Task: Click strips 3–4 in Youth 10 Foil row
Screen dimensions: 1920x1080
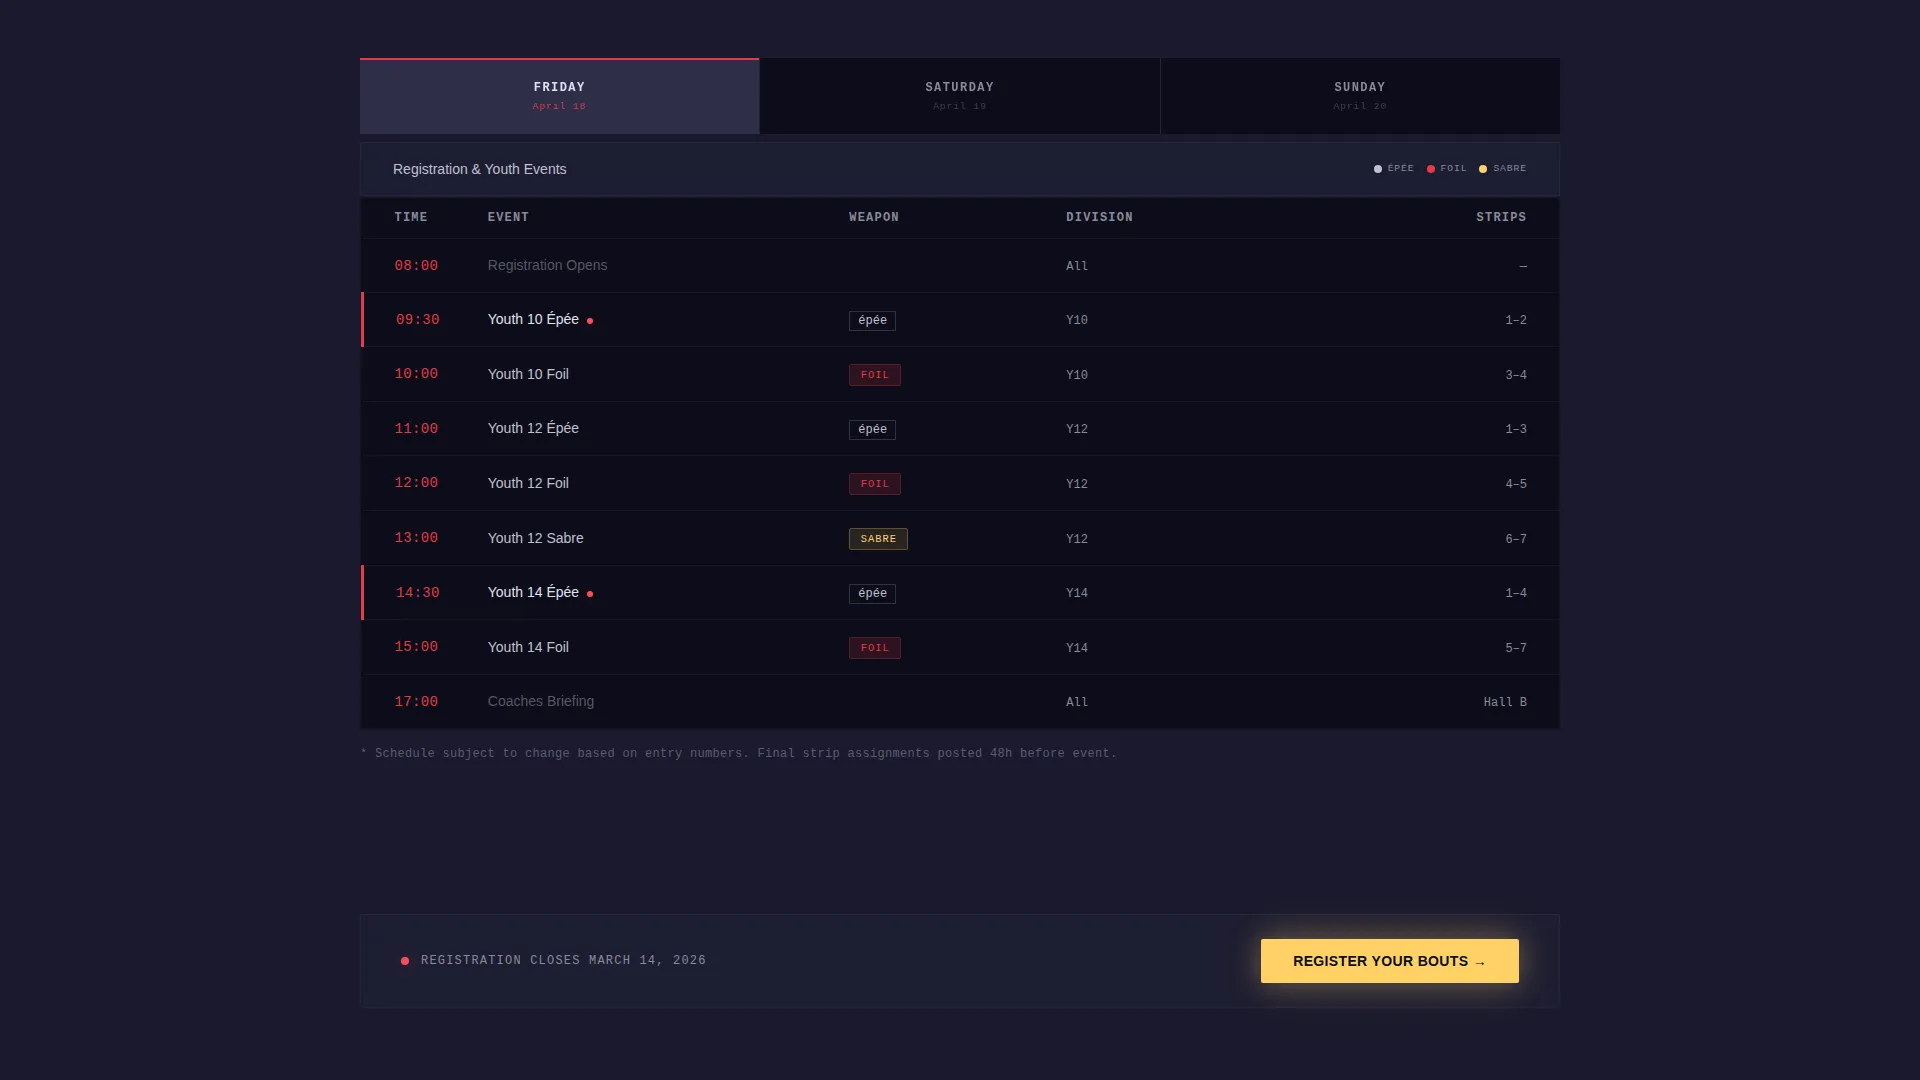Action: pos(1516,375)
